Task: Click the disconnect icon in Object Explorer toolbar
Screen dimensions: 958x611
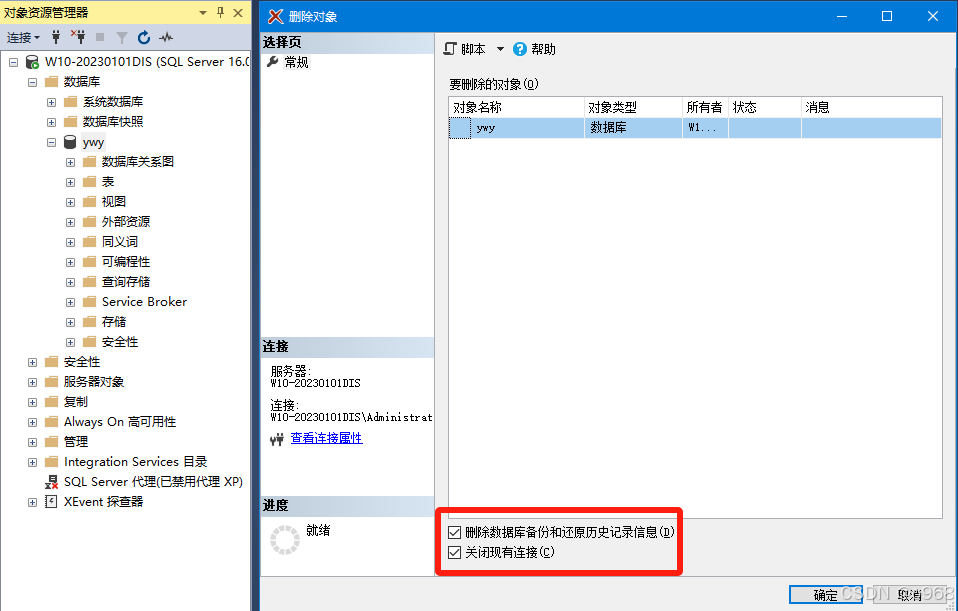Action: tap(78, 37)
